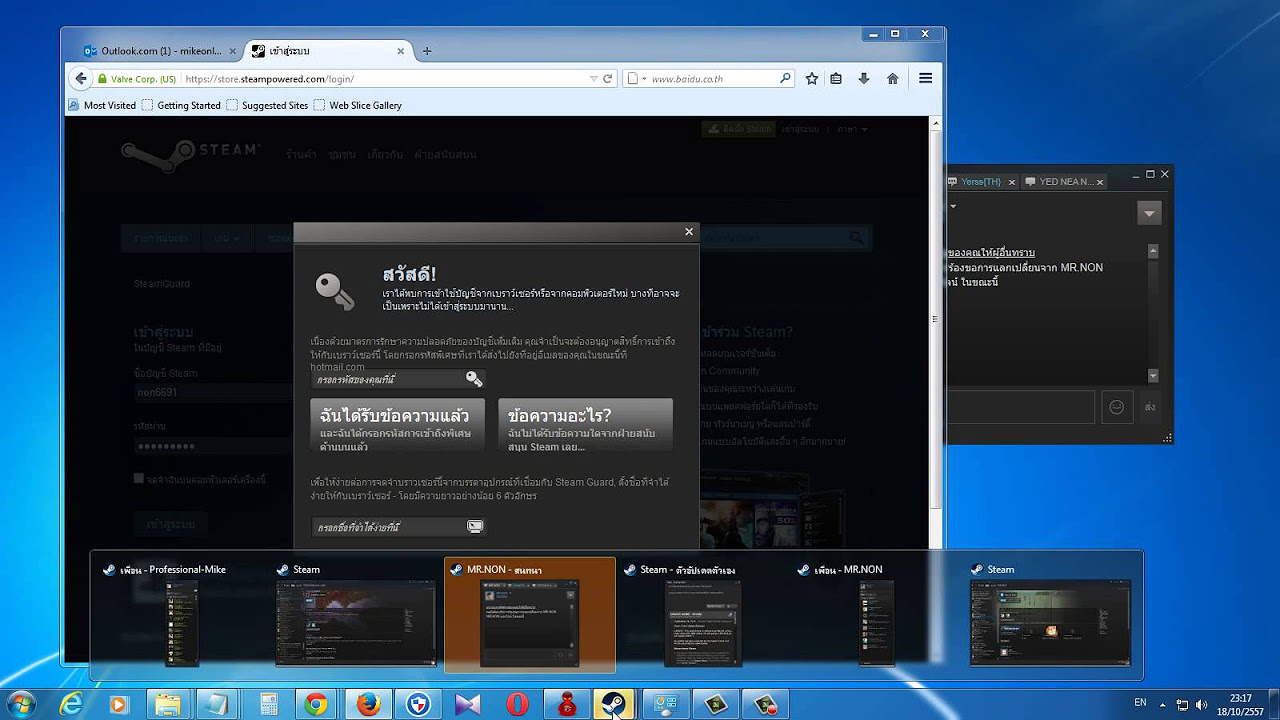Screen dimensions: 1280x720
Task: Click the Install Steam button at page top
Action: [739, 129]
